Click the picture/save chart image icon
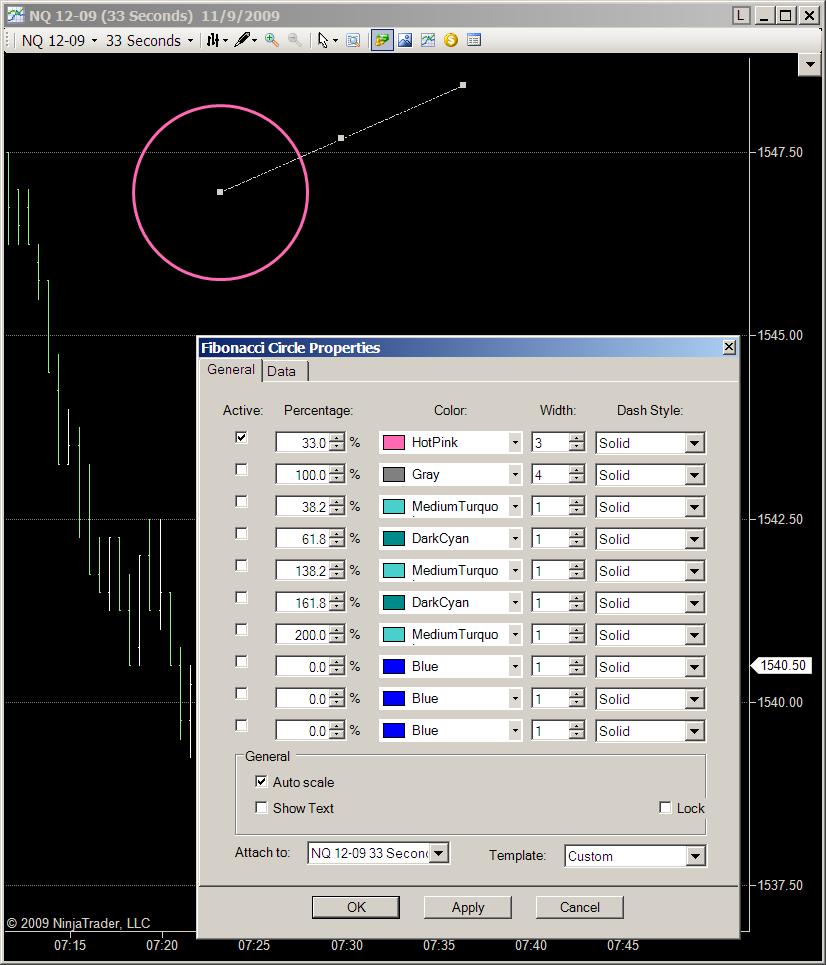This screenshot has height=965, width=826. click(x=405, y=40)
